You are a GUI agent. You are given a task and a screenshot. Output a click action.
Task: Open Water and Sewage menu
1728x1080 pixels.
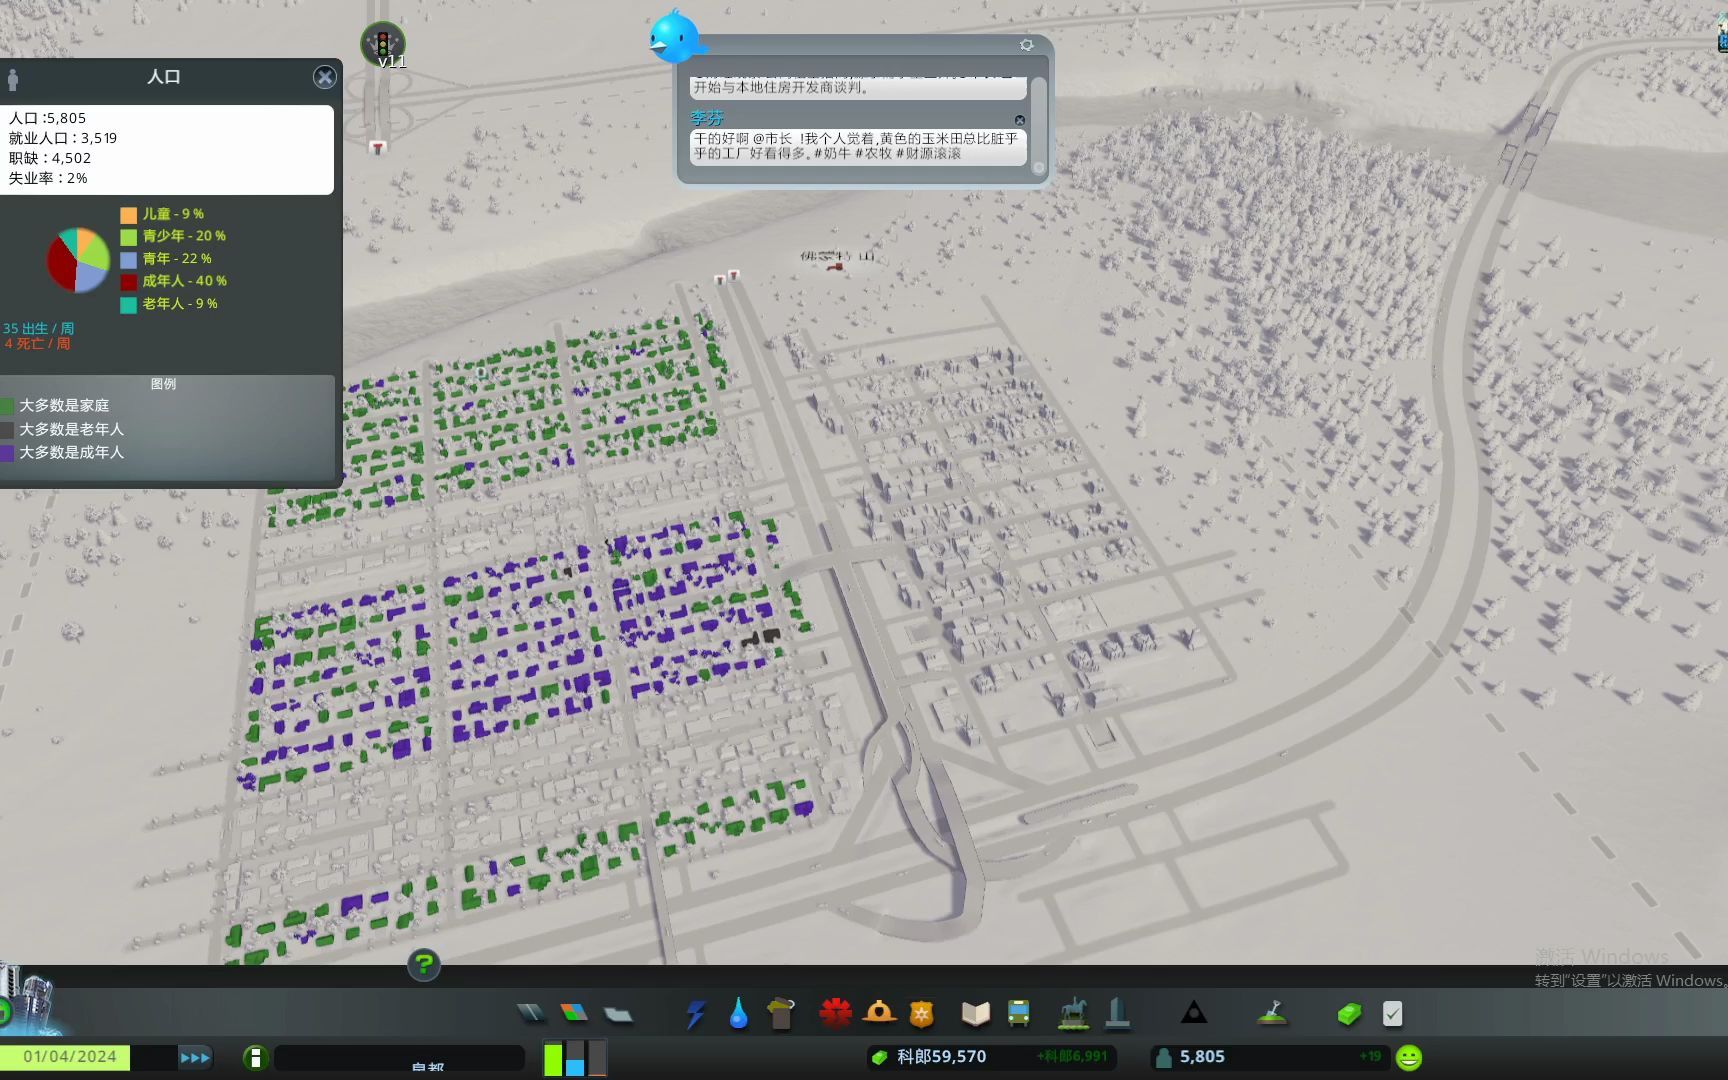738,1014
